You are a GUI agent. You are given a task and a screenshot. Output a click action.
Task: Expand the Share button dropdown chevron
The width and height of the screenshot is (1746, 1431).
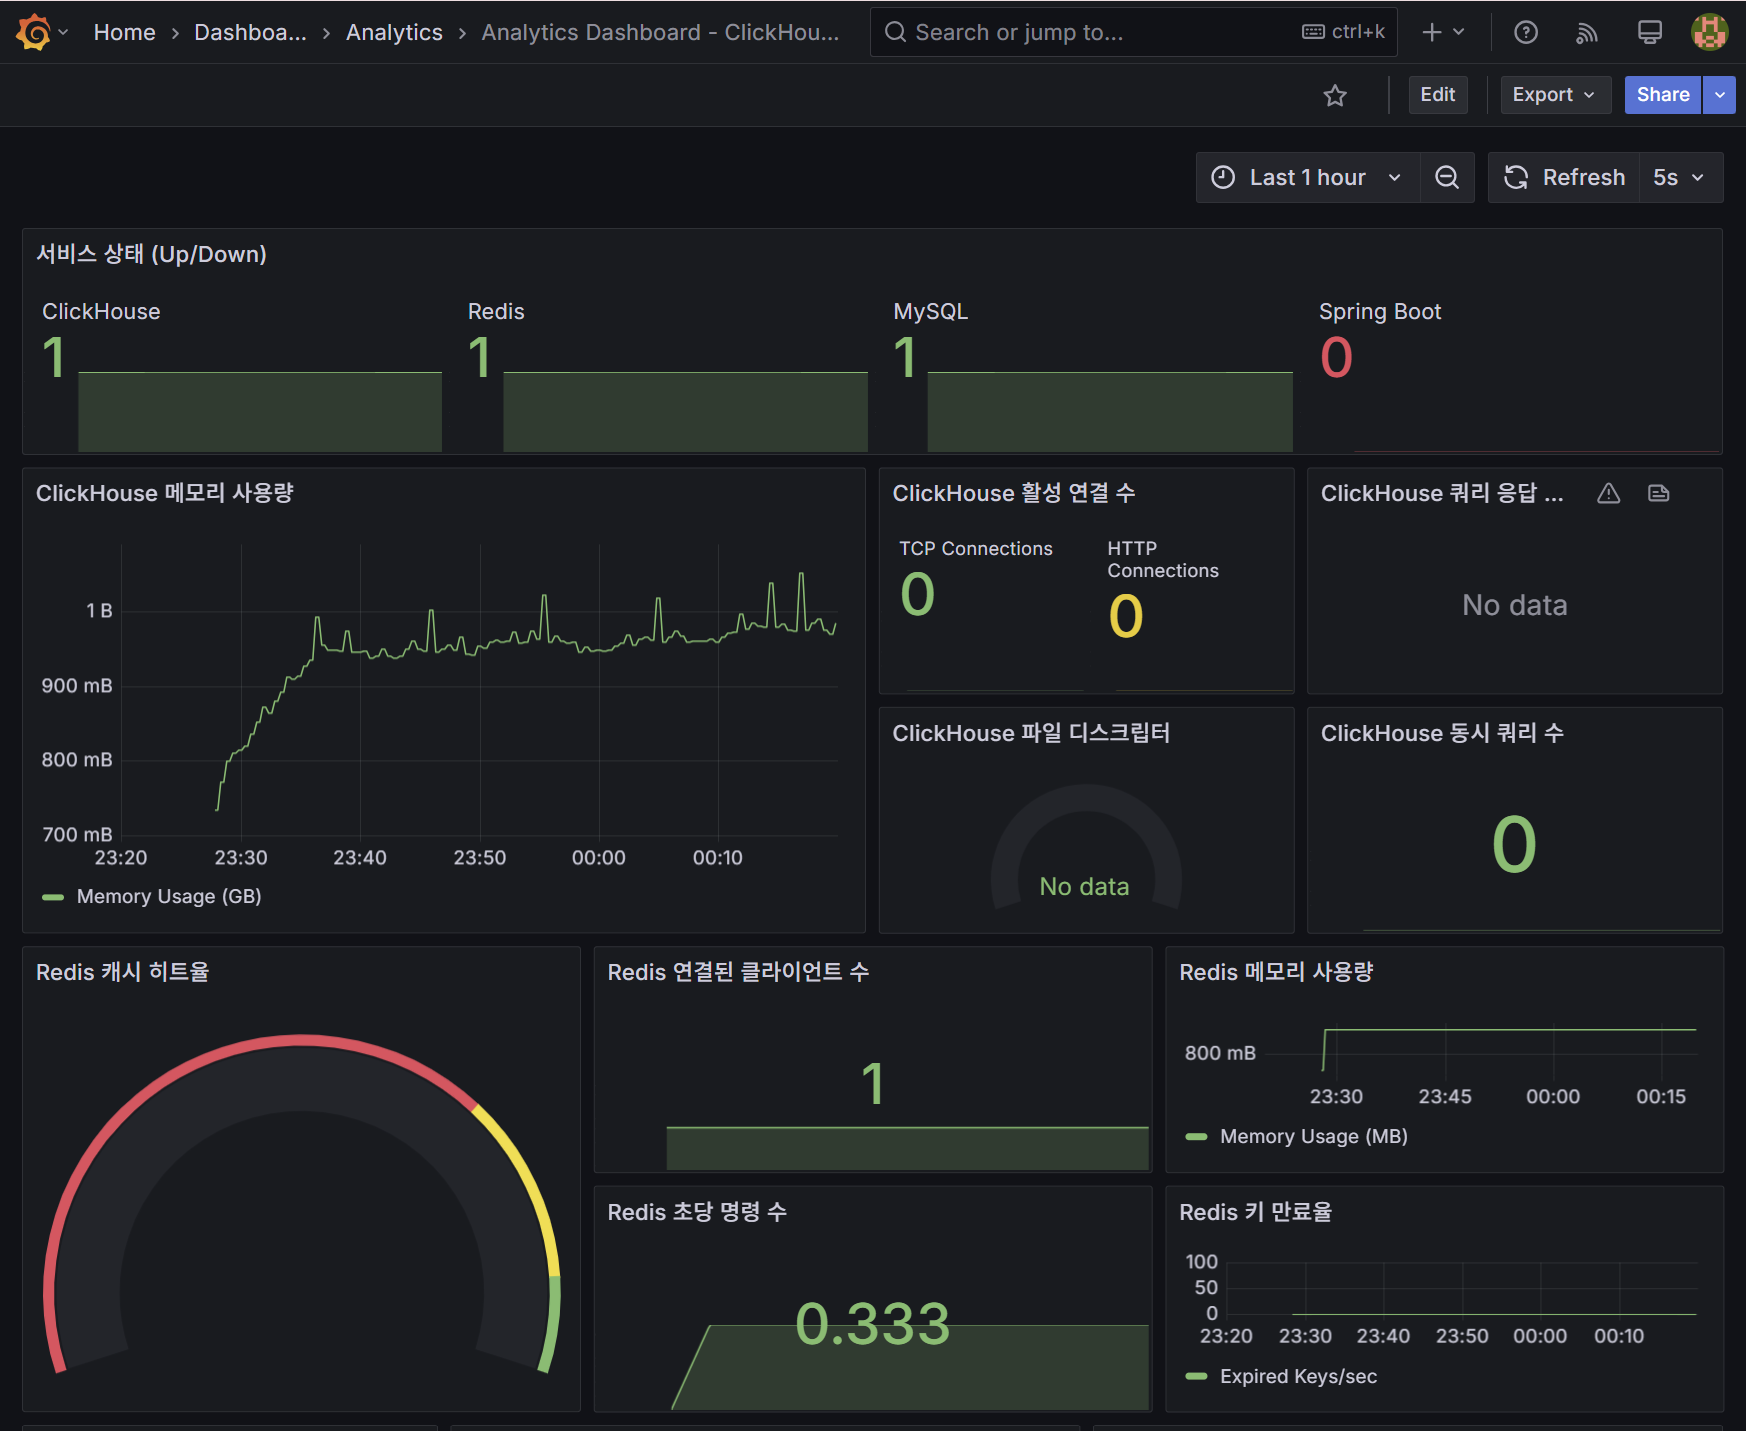click(1719, 95)
